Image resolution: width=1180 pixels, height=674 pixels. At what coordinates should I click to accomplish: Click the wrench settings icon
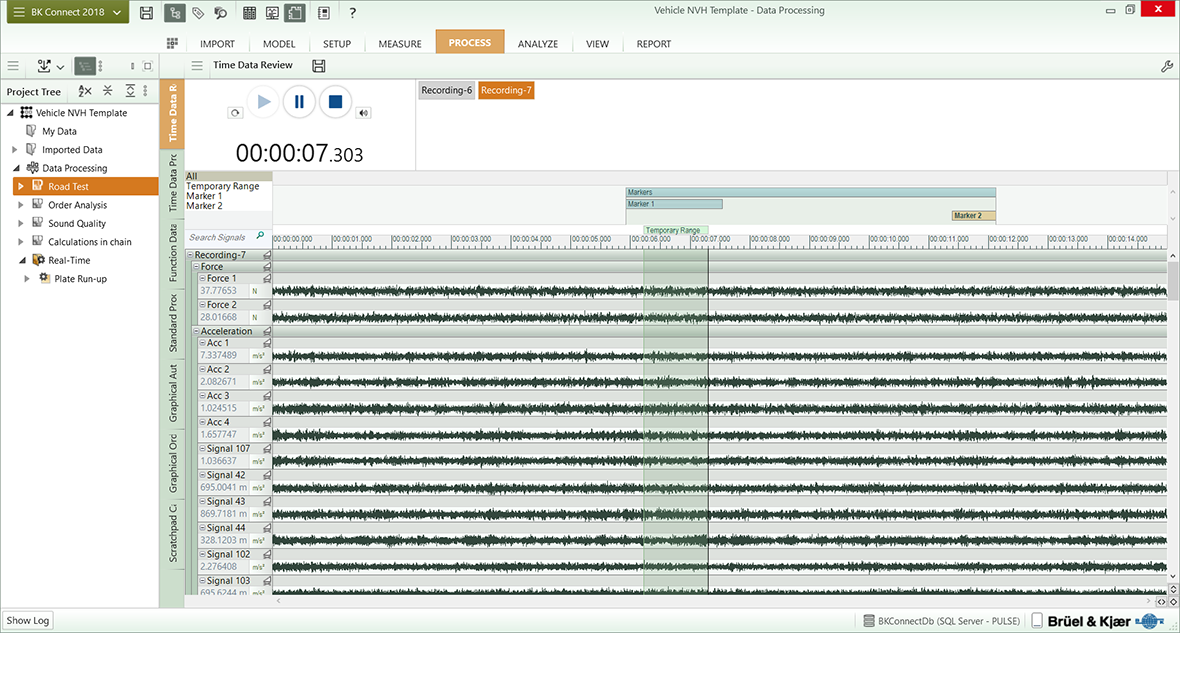tap(1166, 66)
